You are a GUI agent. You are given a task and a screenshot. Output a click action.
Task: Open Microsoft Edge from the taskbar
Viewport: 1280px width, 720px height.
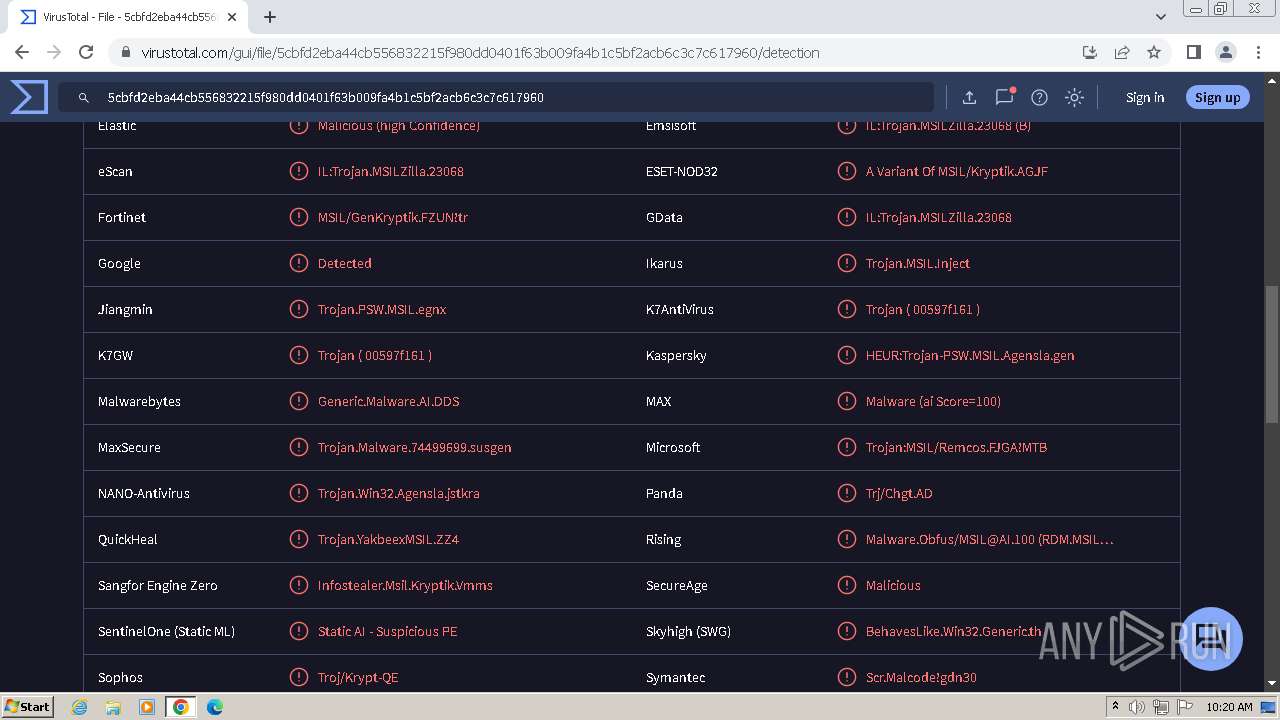pyautogui.click(x=214, y=707)
